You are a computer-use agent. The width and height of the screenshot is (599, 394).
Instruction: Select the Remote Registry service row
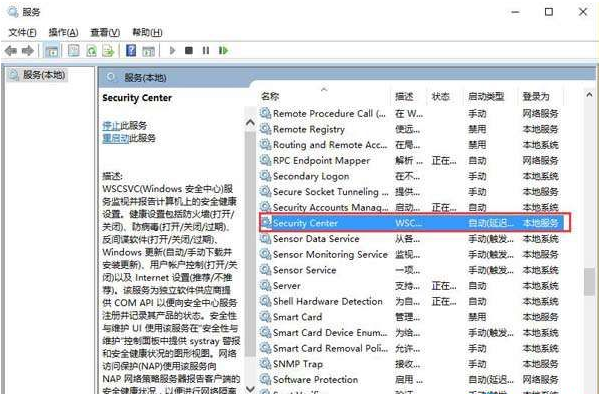410,129
